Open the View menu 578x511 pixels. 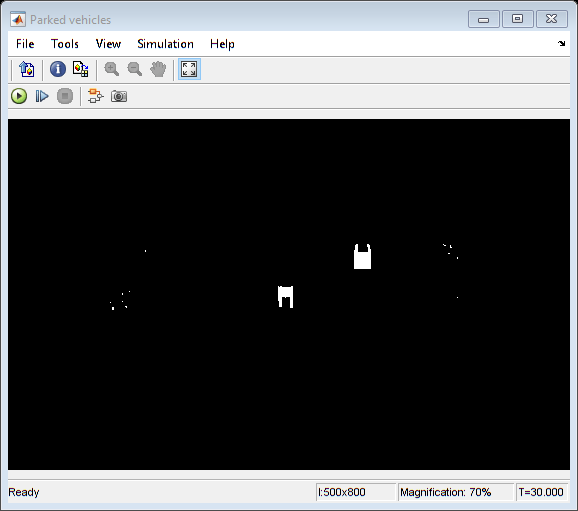[108, 44]
